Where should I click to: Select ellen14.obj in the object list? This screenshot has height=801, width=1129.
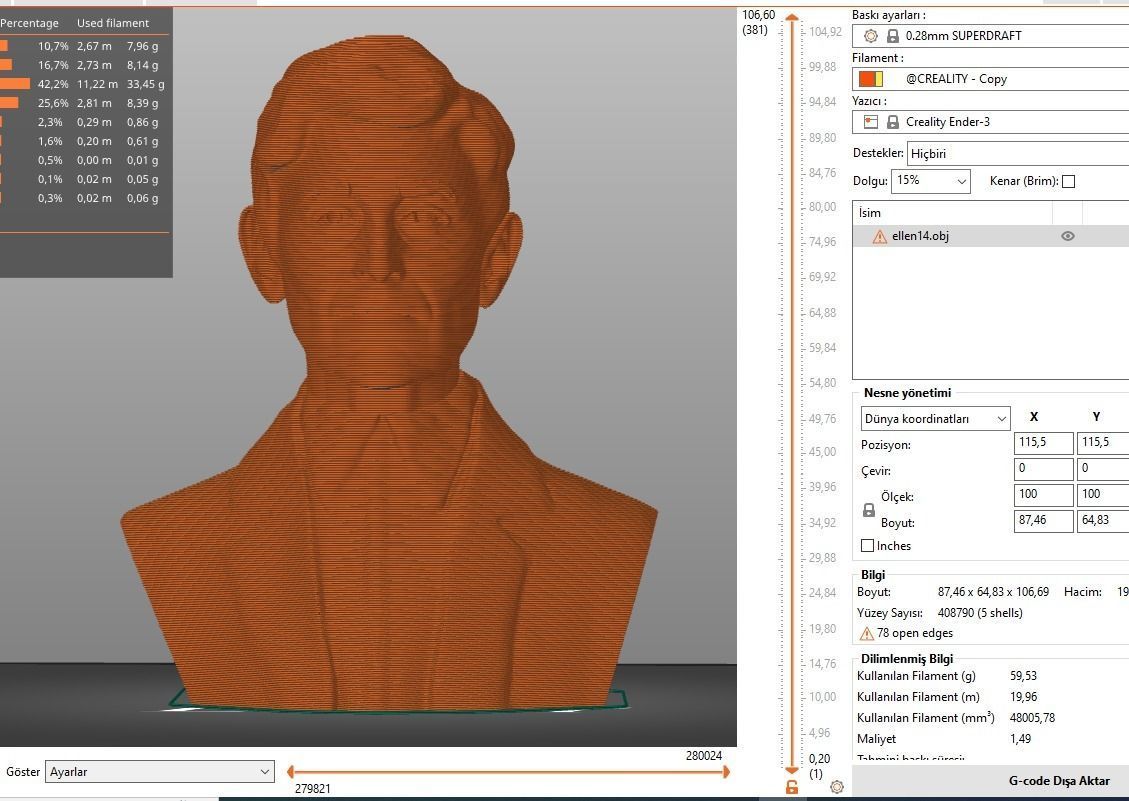(x=991, y=236)
